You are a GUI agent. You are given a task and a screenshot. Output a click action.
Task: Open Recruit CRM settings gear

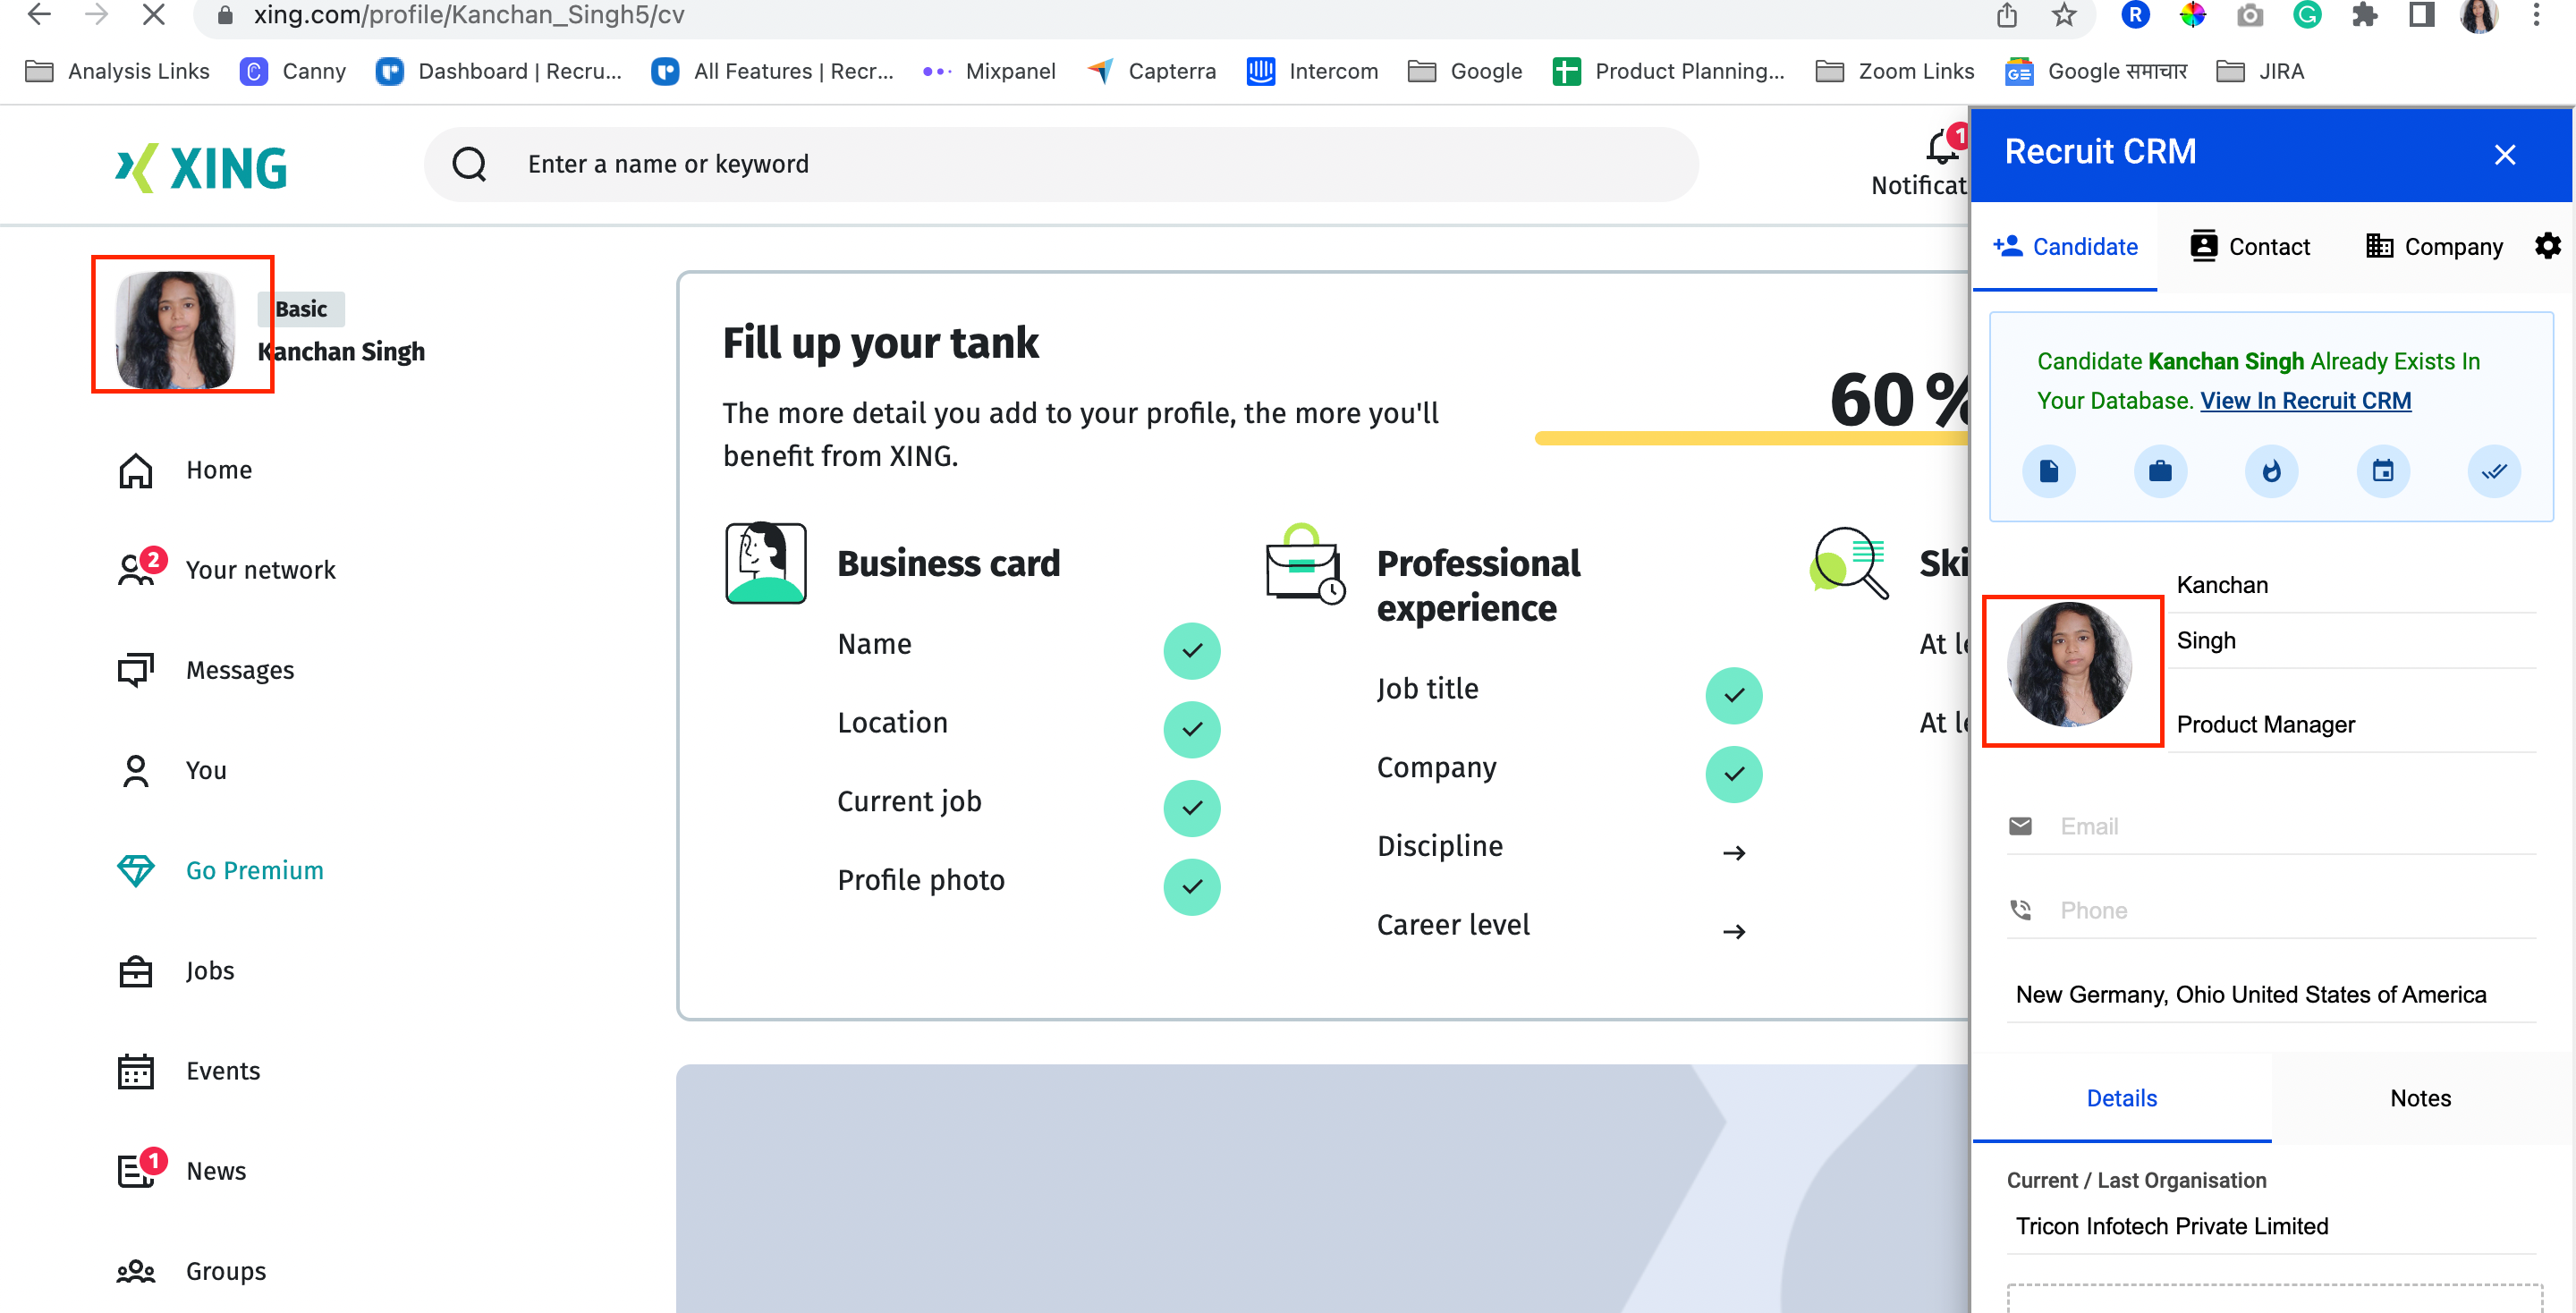(2548, 246)
